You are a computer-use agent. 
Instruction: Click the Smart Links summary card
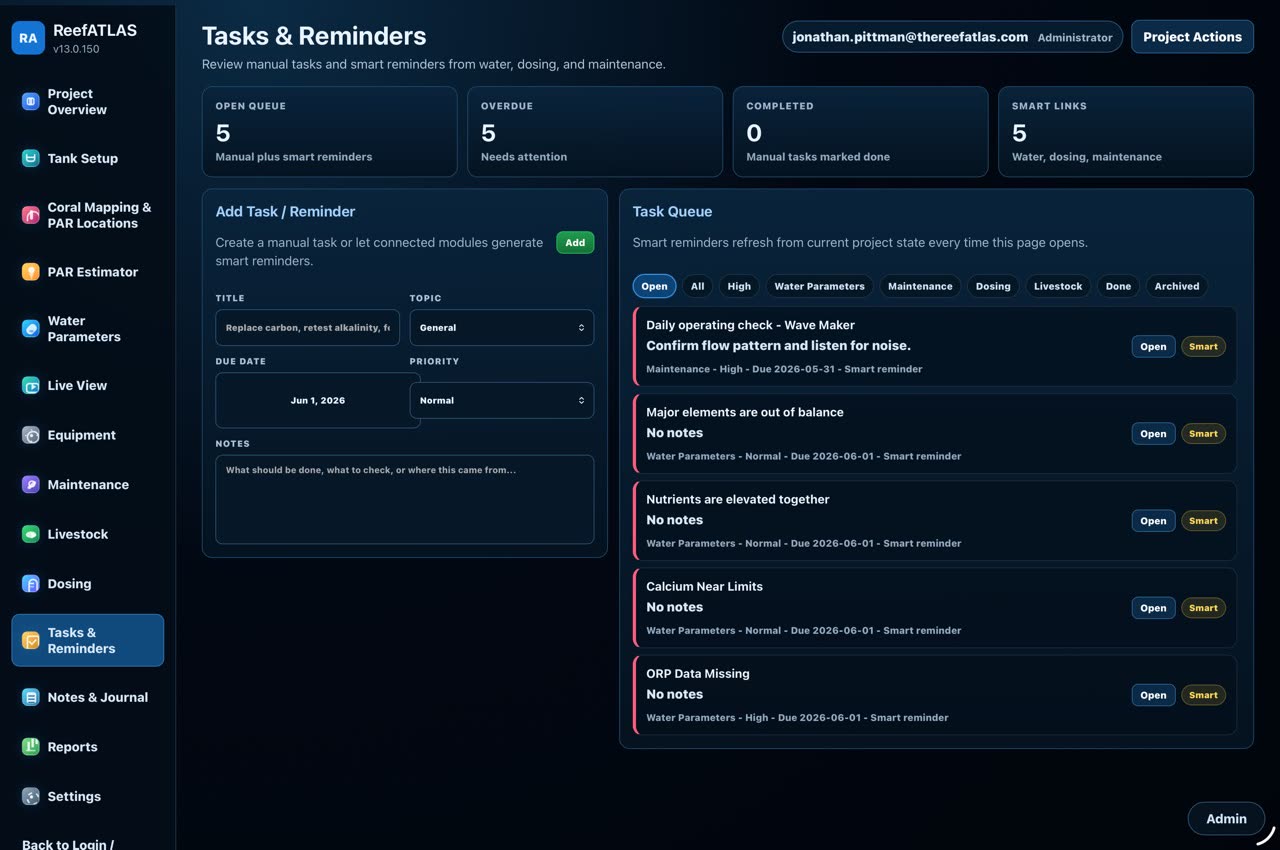(x=1126, y=131)
